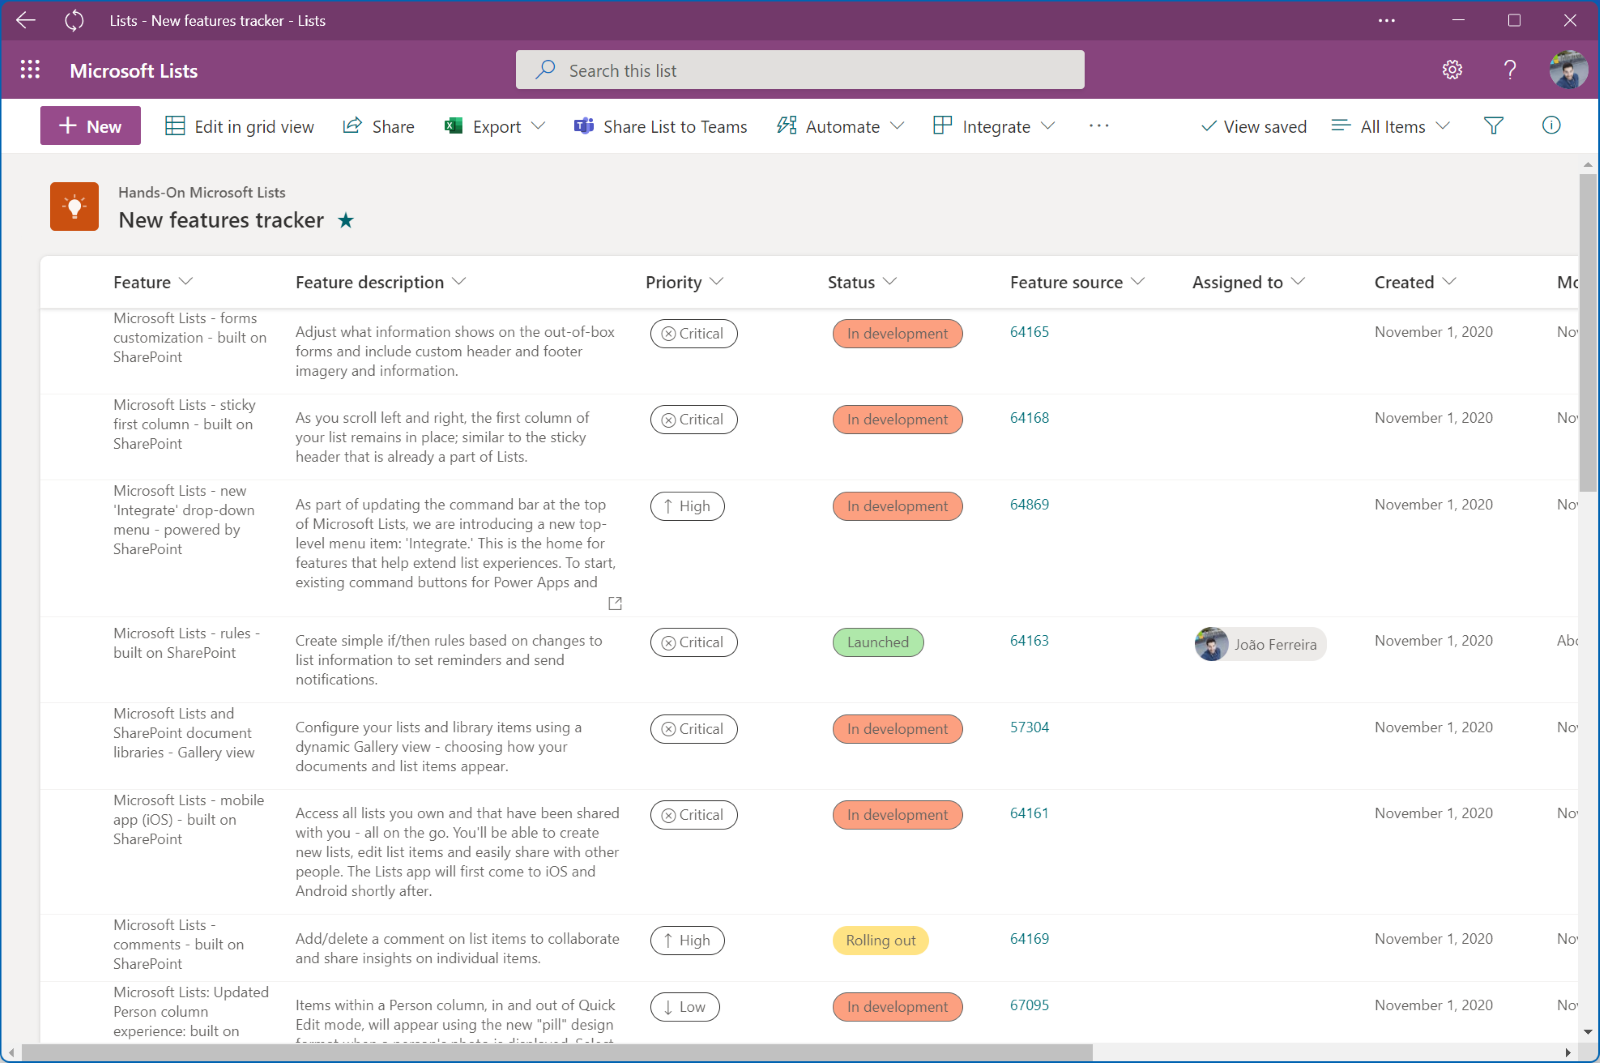Open feature source link 67095
1600x1063 pixels.
(x=1029, y=1006)
